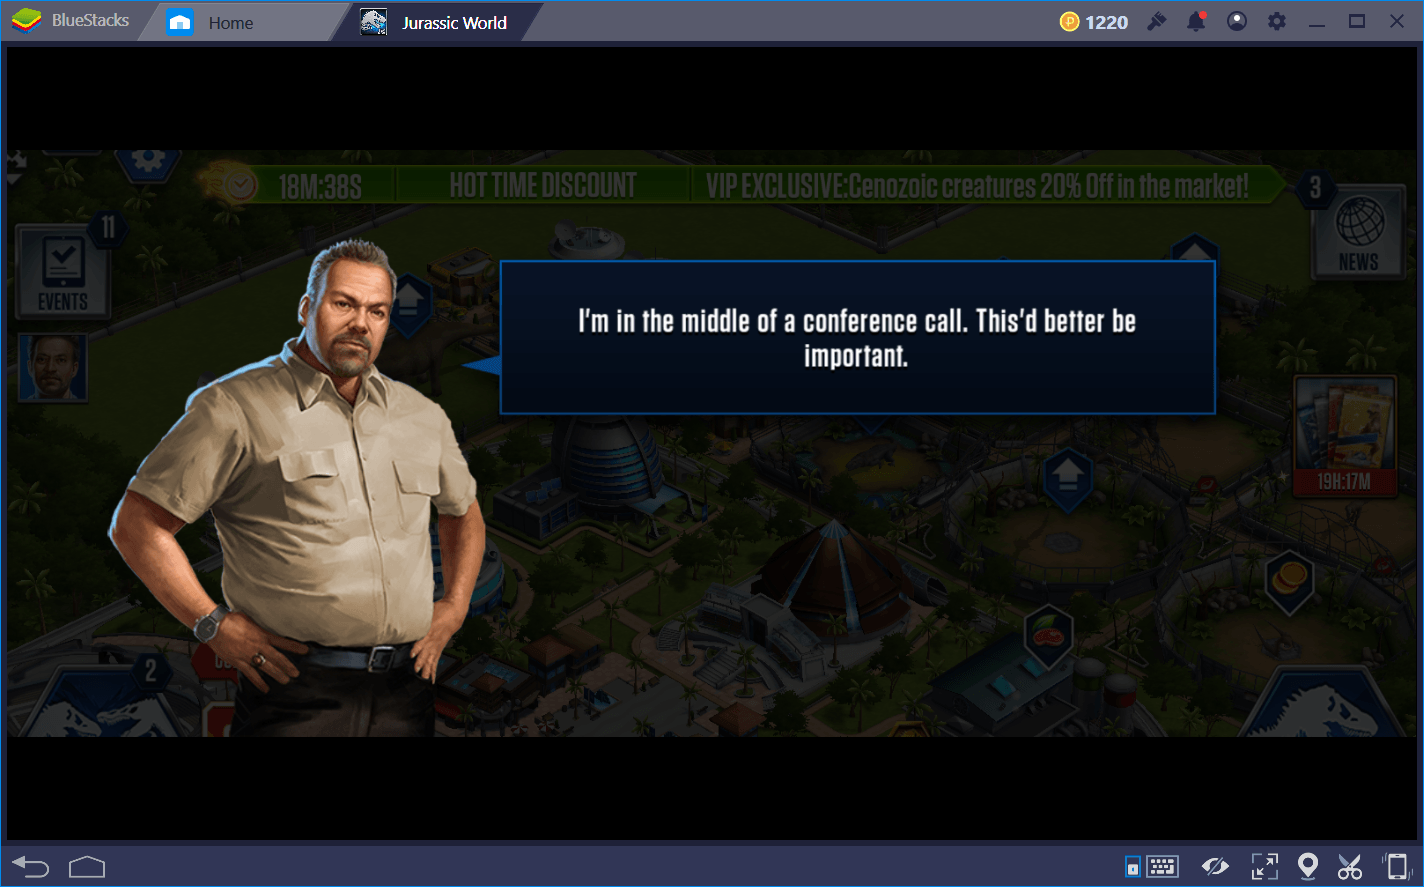
Task: Open the card pack with 19H:17M timer
Action: pos(1345,437)
